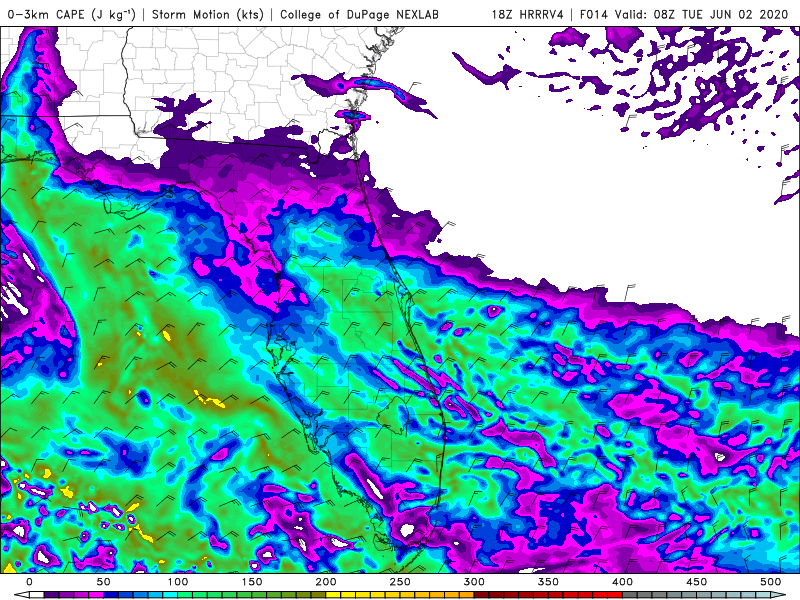Click the color bar label '250'
Screen dimensions: 800x600
(x=399, y=582)
